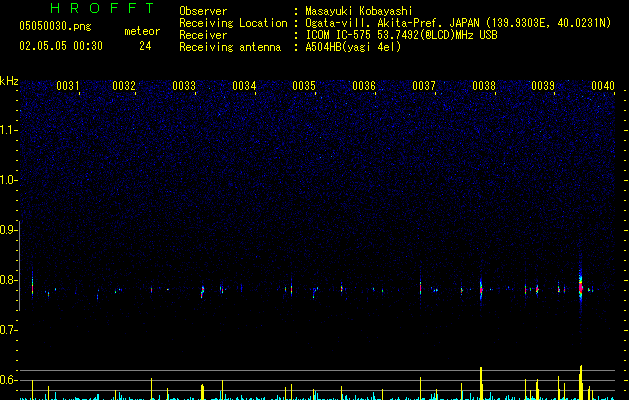Click the 0038 time marker
The width and height of the screenshot is (629, 400).
[484, 85]
